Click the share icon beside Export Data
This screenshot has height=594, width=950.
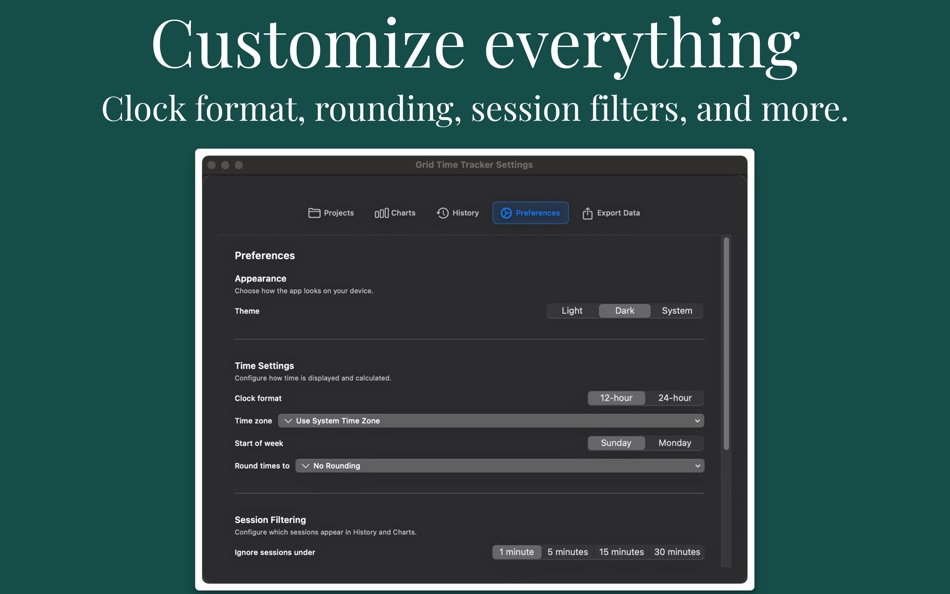tap(587, 213)
